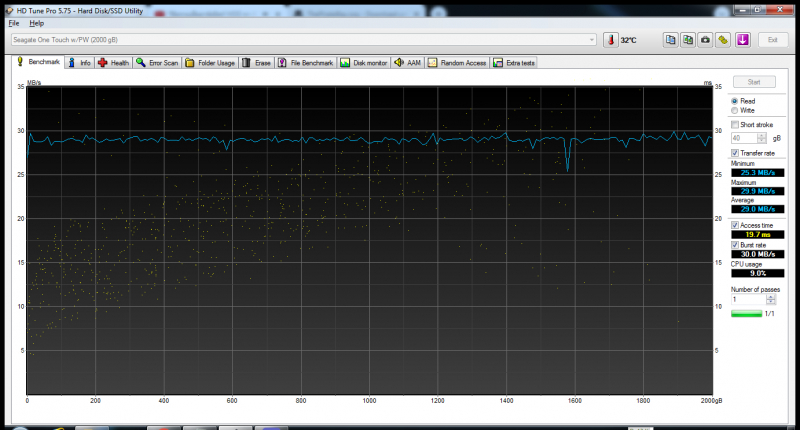
Task: Open the Info tab
Action: click(80, 63)
